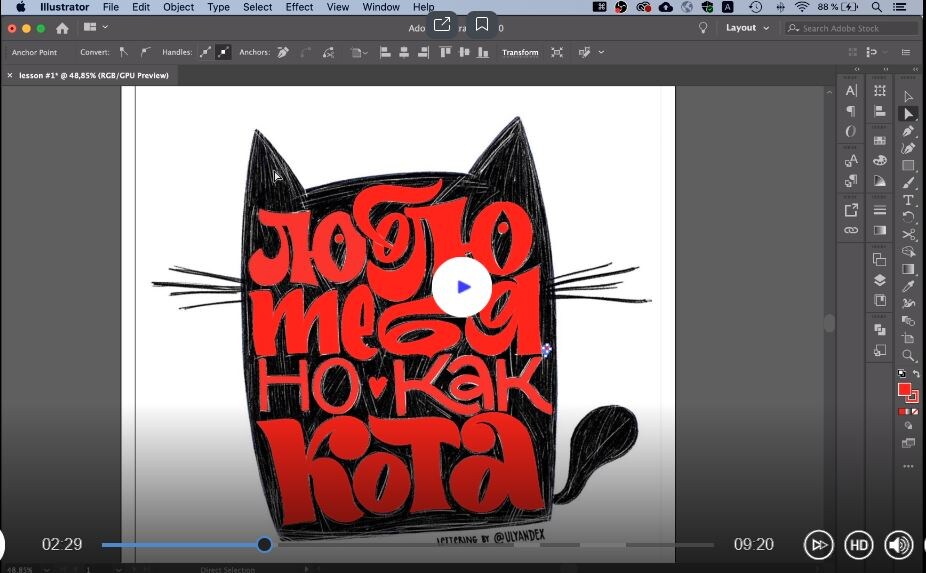
Task: Expand the Arrange Documents dropdown arrow
Action: pos(105,27)
